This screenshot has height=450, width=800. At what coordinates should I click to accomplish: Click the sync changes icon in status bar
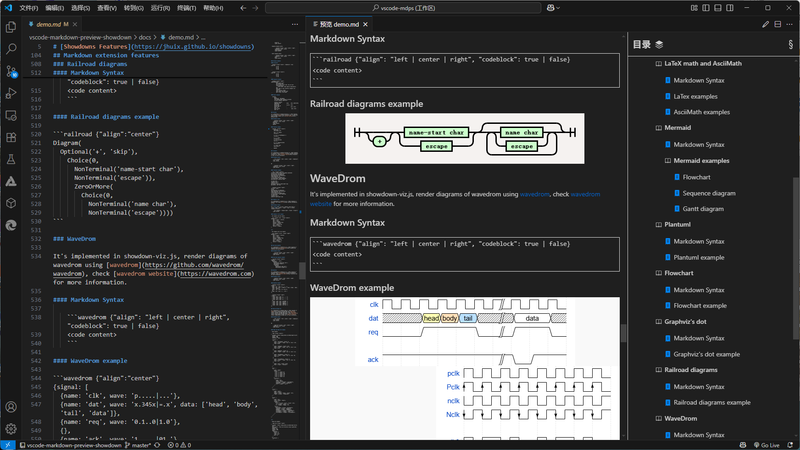pyautogui.click(x=157, y=445)
